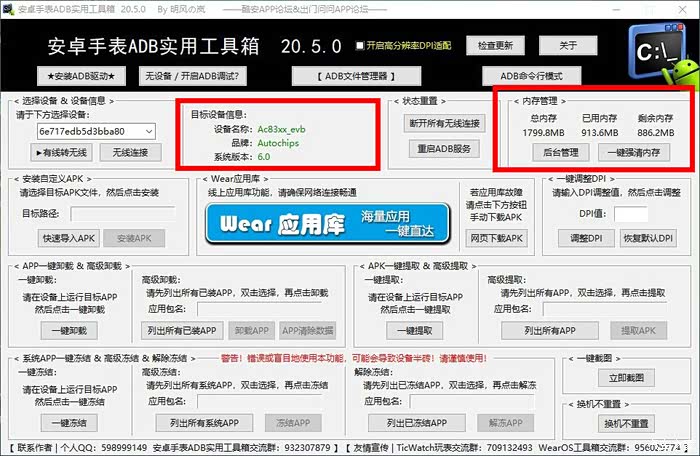Click free memory value 886.2MB

pyautogui.click(x=655, y=133)
